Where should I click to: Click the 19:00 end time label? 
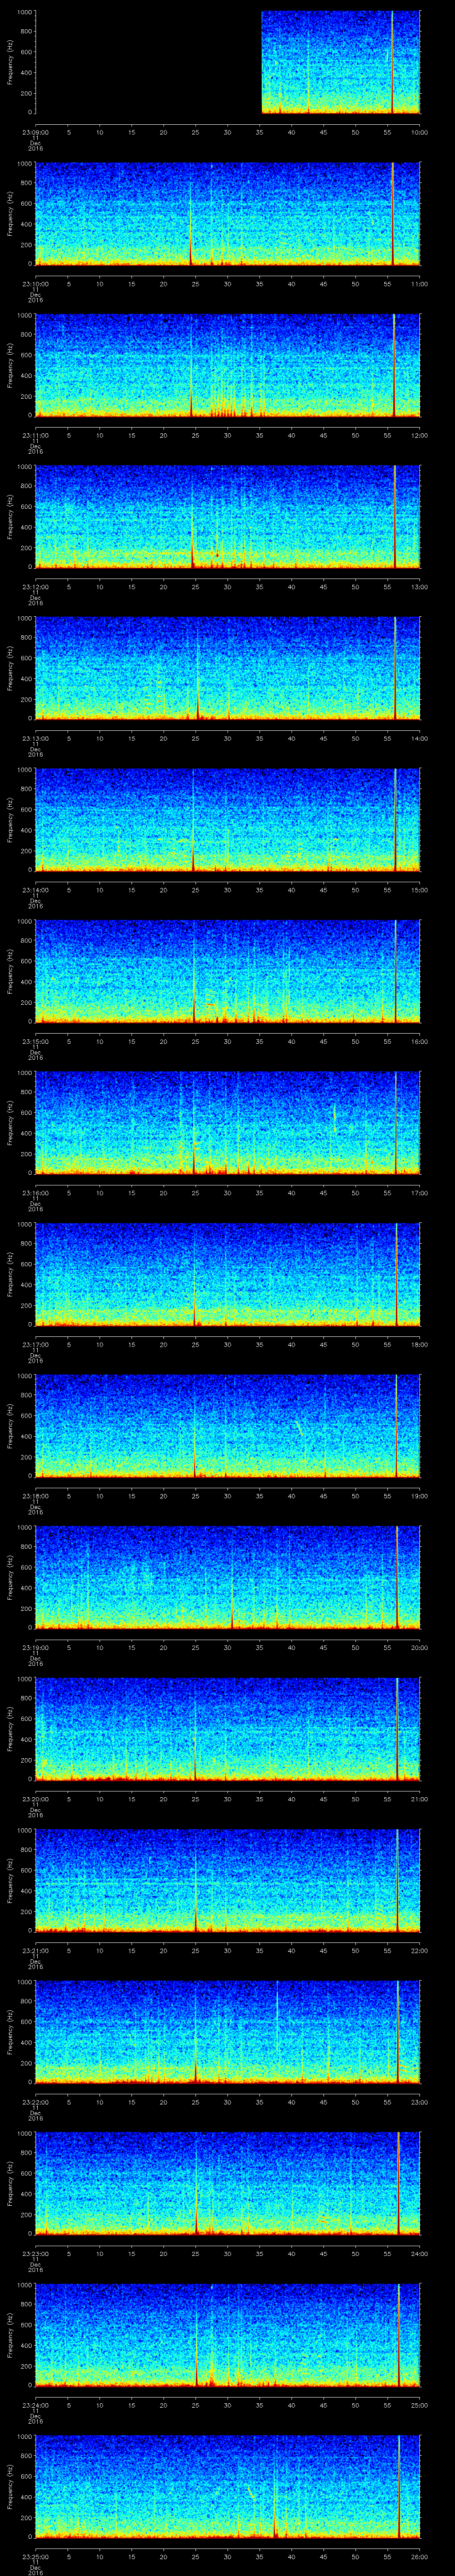pyautogui.click(x=420, y=1496)
